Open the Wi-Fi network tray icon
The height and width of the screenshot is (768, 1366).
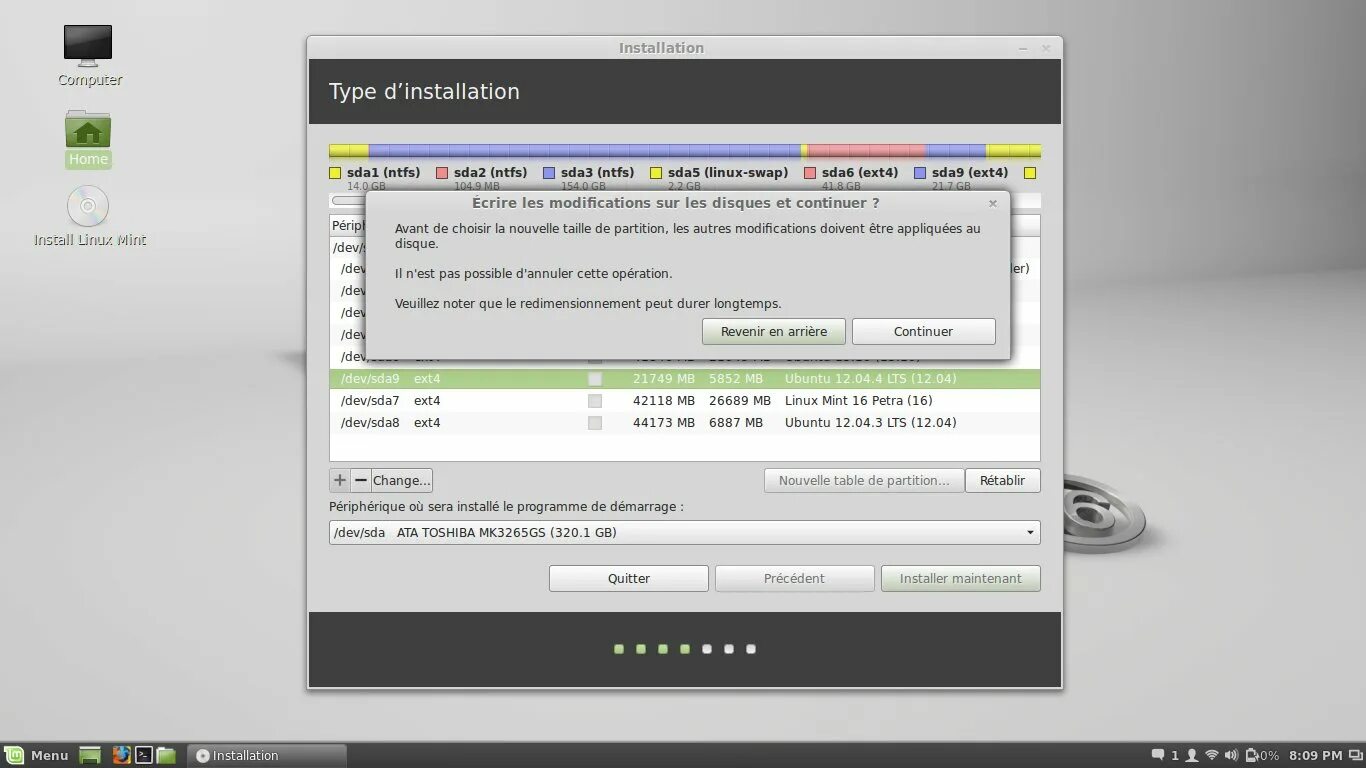[x=1212, y=755]
